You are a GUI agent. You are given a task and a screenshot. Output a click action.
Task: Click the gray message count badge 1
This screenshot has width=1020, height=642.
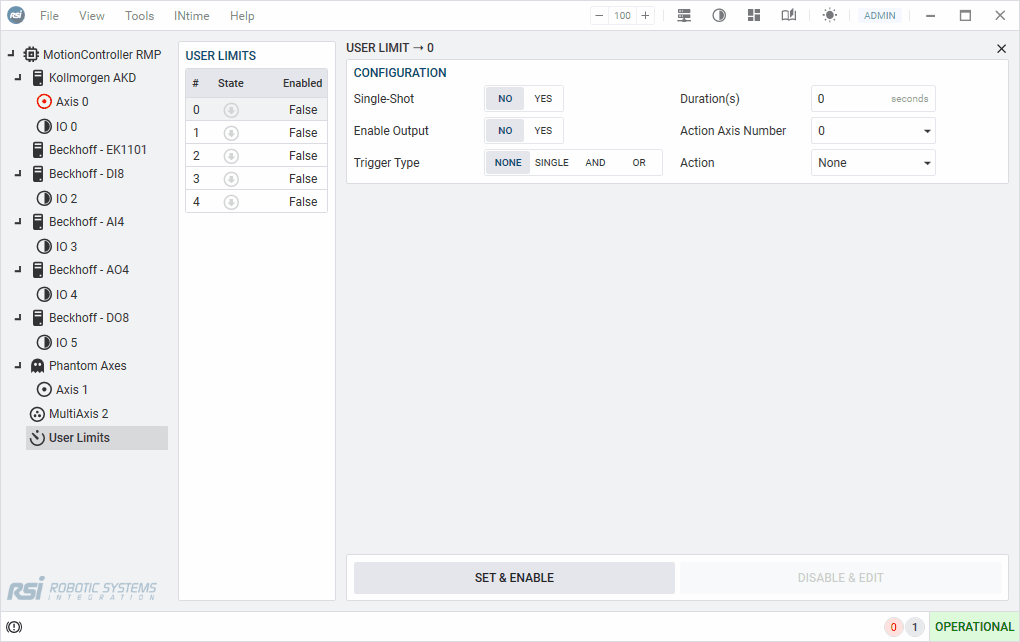pos(915,627)
